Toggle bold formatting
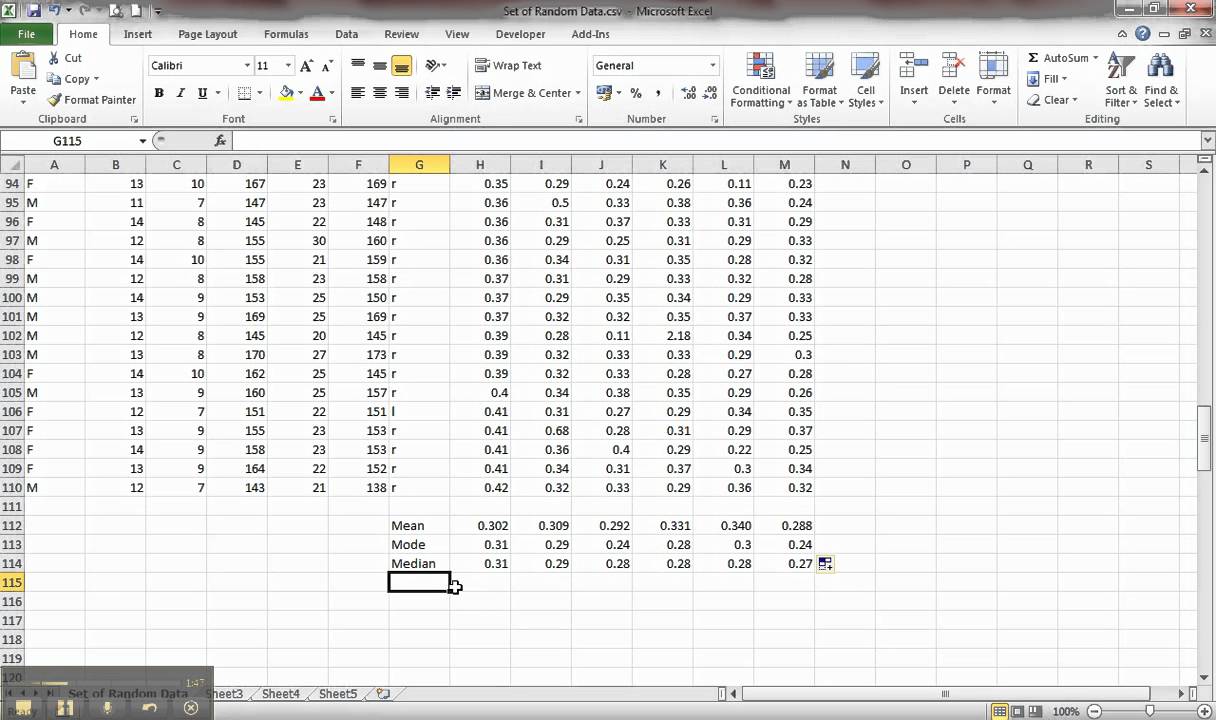This screenshot has height=720, width=1216. tap(159, 93)
